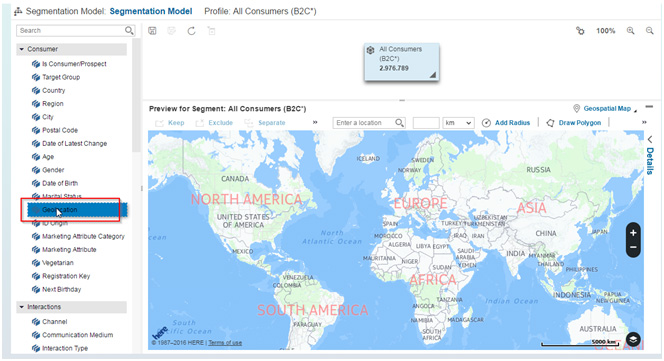The width and height of the screenshot is (664, 361).
Task: Click the layout settings icon beside 100%
Action: 580,31
